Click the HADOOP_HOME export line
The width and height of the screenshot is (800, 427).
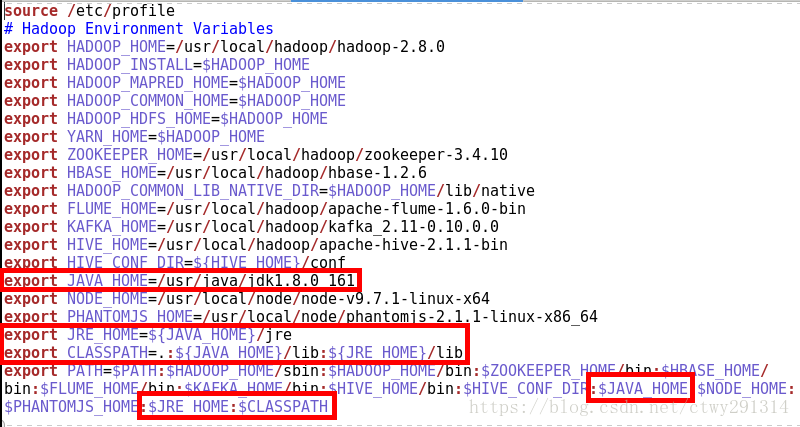(224, 46)
